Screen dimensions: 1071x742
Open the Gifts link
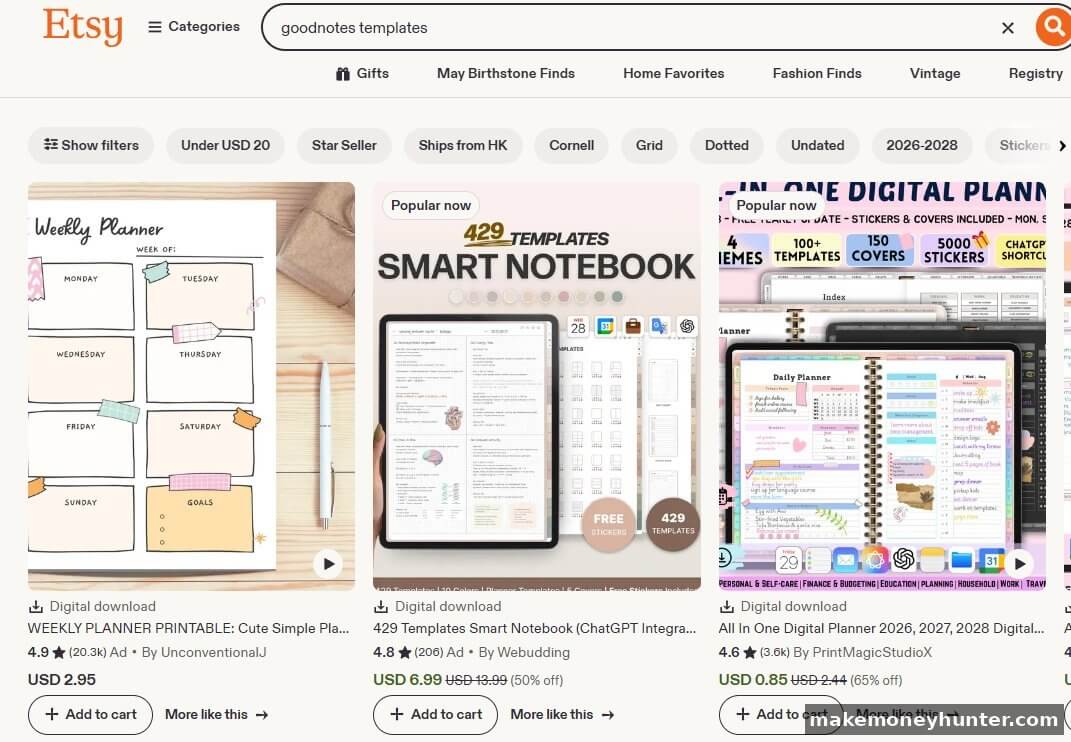coord(362,73)
